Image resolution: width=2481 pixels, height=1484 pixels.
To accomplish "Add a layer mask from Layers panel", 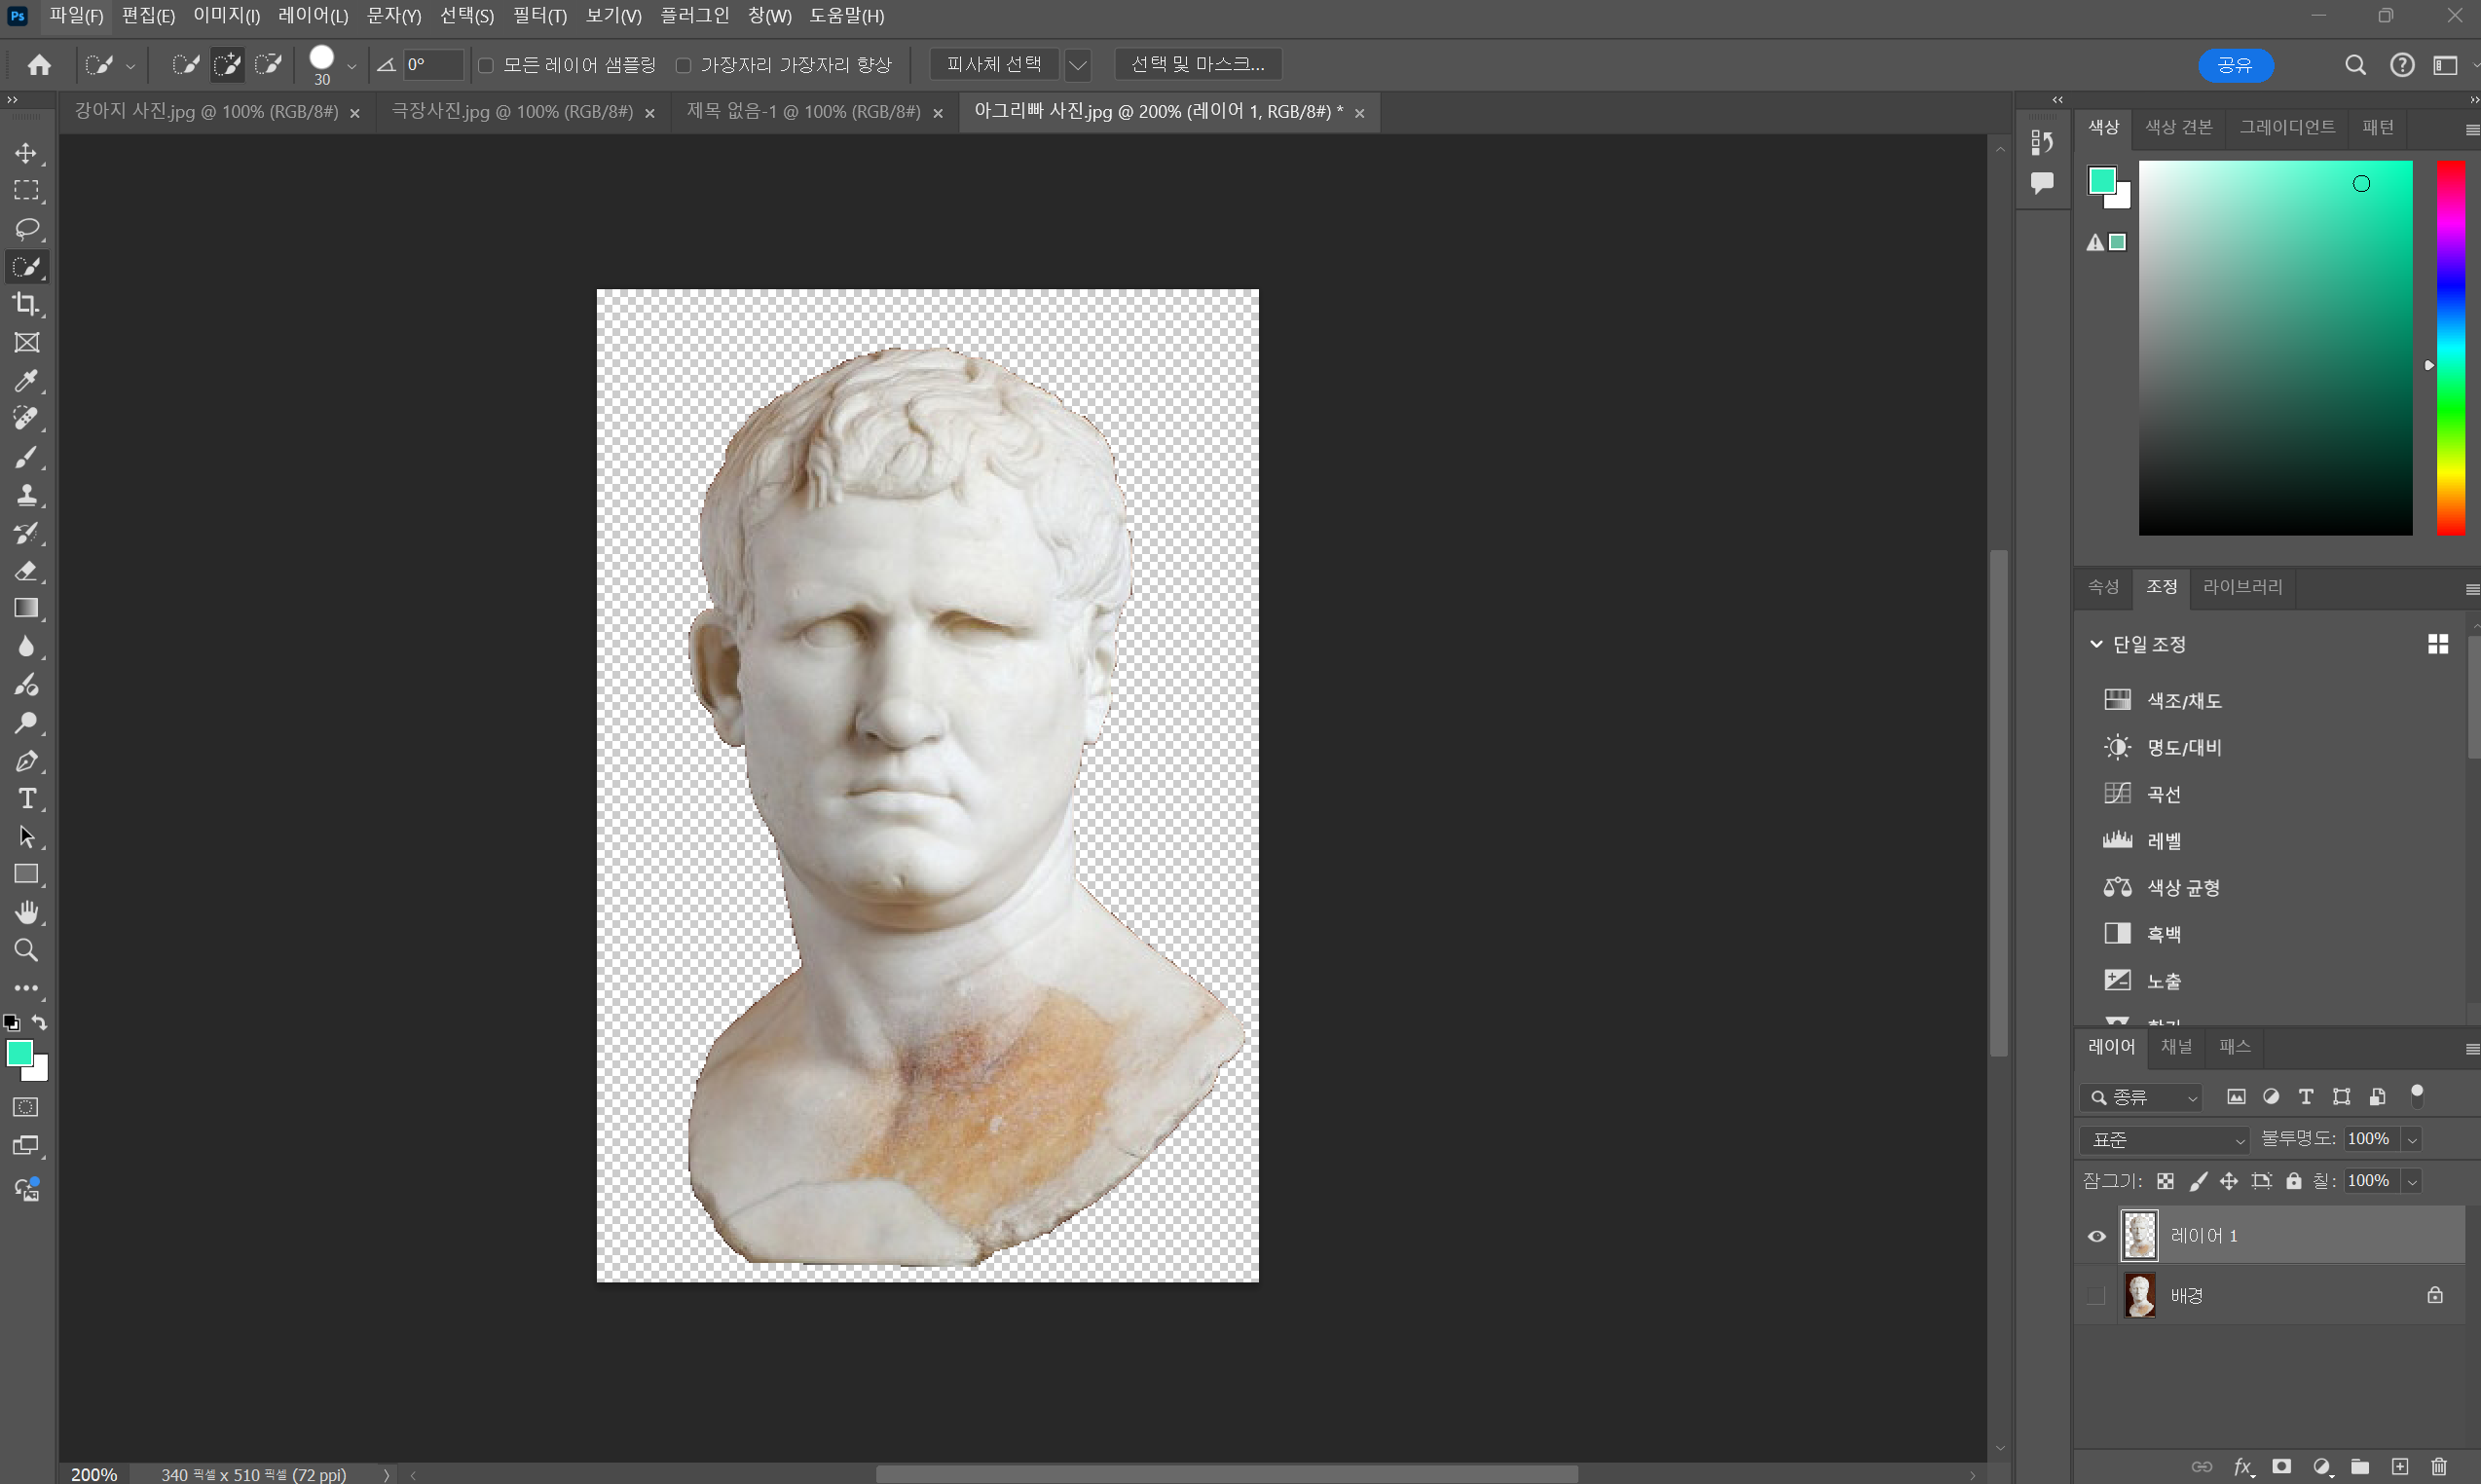I will click(x=2281, y=1466).
